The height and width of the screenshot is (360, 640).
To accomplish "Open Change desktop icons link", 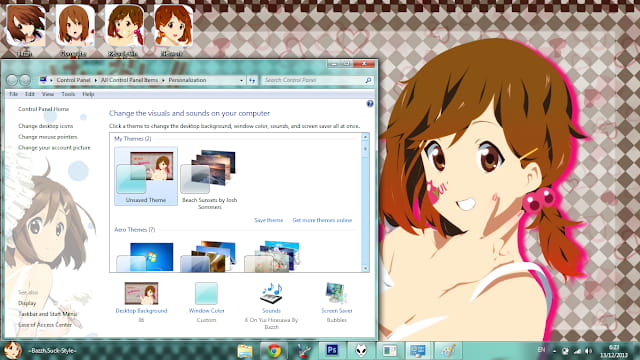I will coord(45,126).
